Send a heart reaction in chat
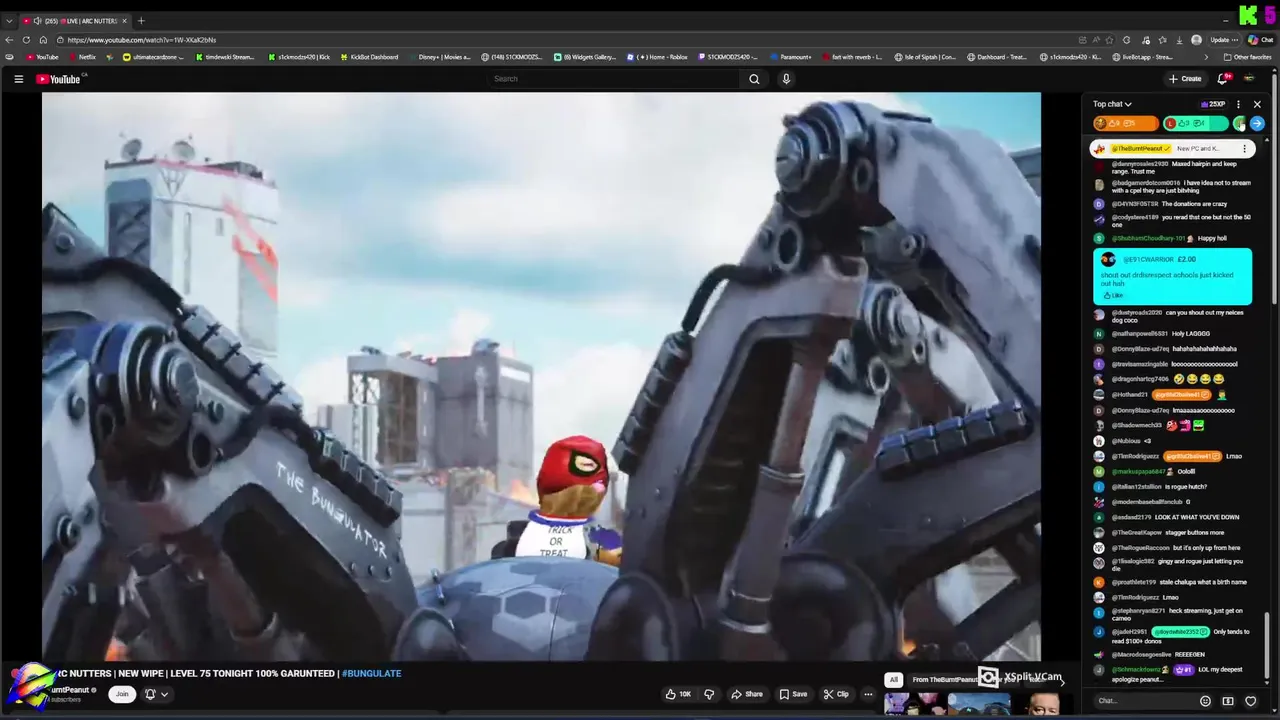This screenshot has height=720, width=1280. 1250,701
